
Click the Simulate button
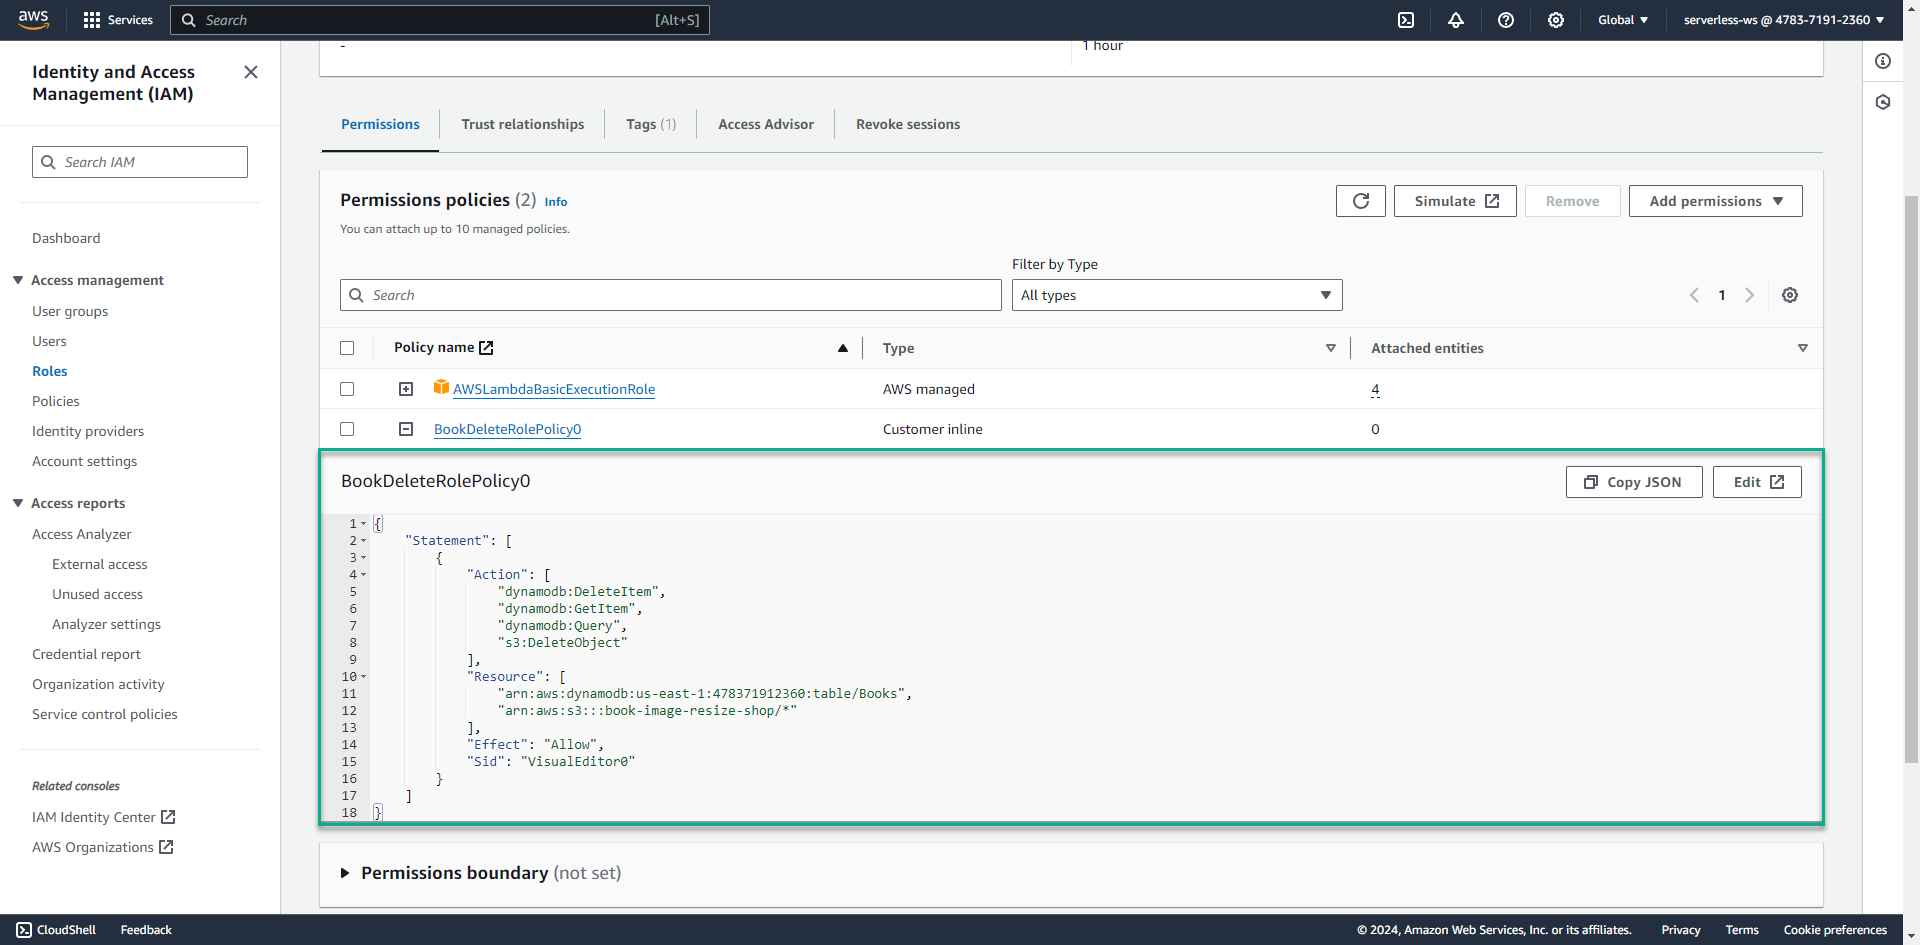tap(1455, 201)
